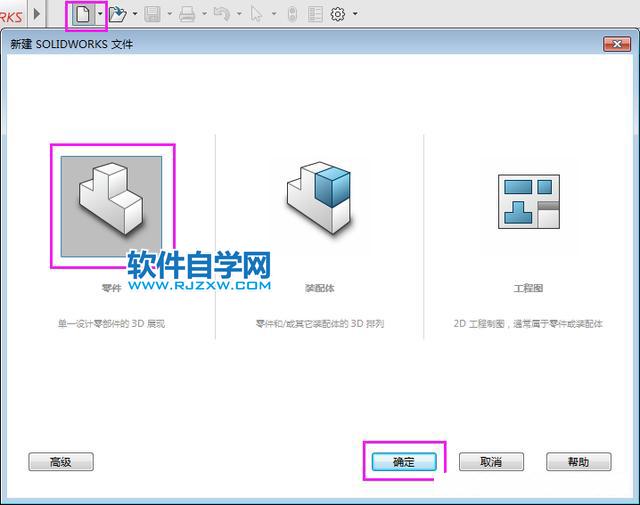Click the Undo arrow icon
The width and height of the screenshot is (640, 505).
tap(222, 14)
